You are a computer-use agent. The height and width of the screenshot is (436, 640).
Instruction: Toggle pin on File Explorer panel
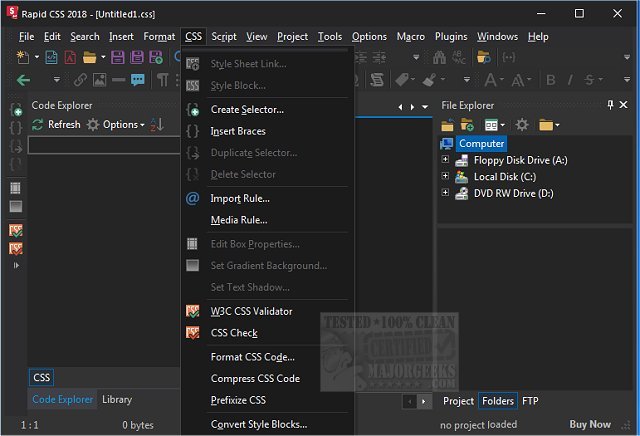tap(610, 105)
